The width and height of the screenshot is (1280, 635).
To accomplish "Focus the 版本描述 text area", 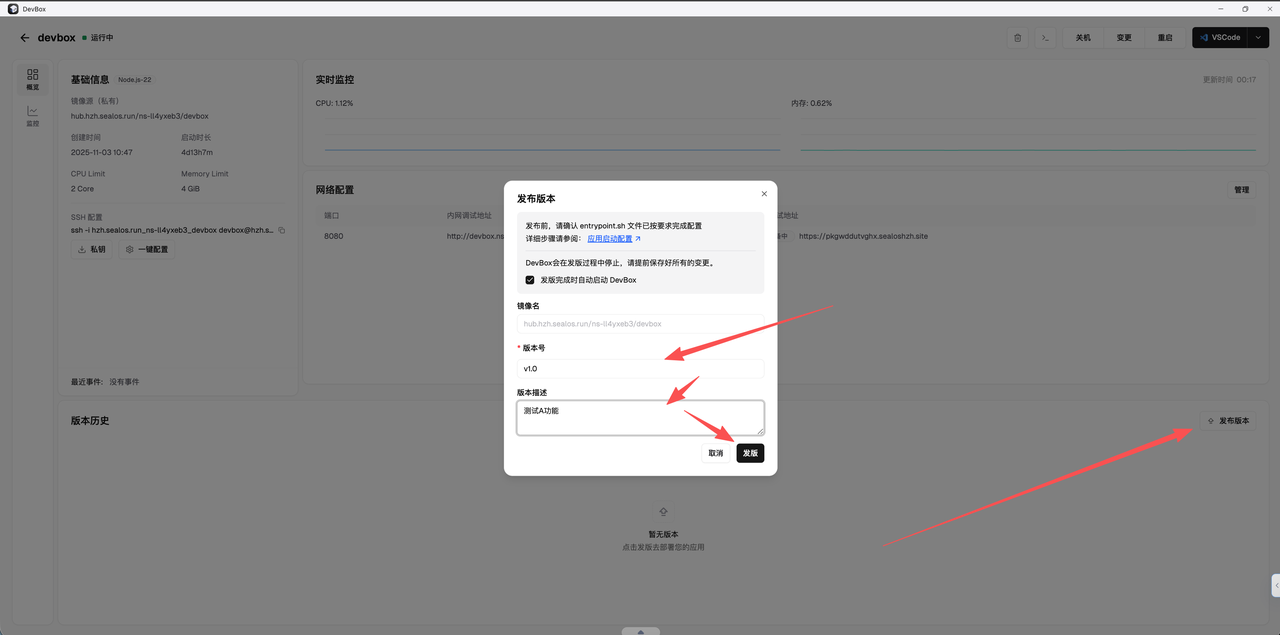I will [x=640, y=418].
